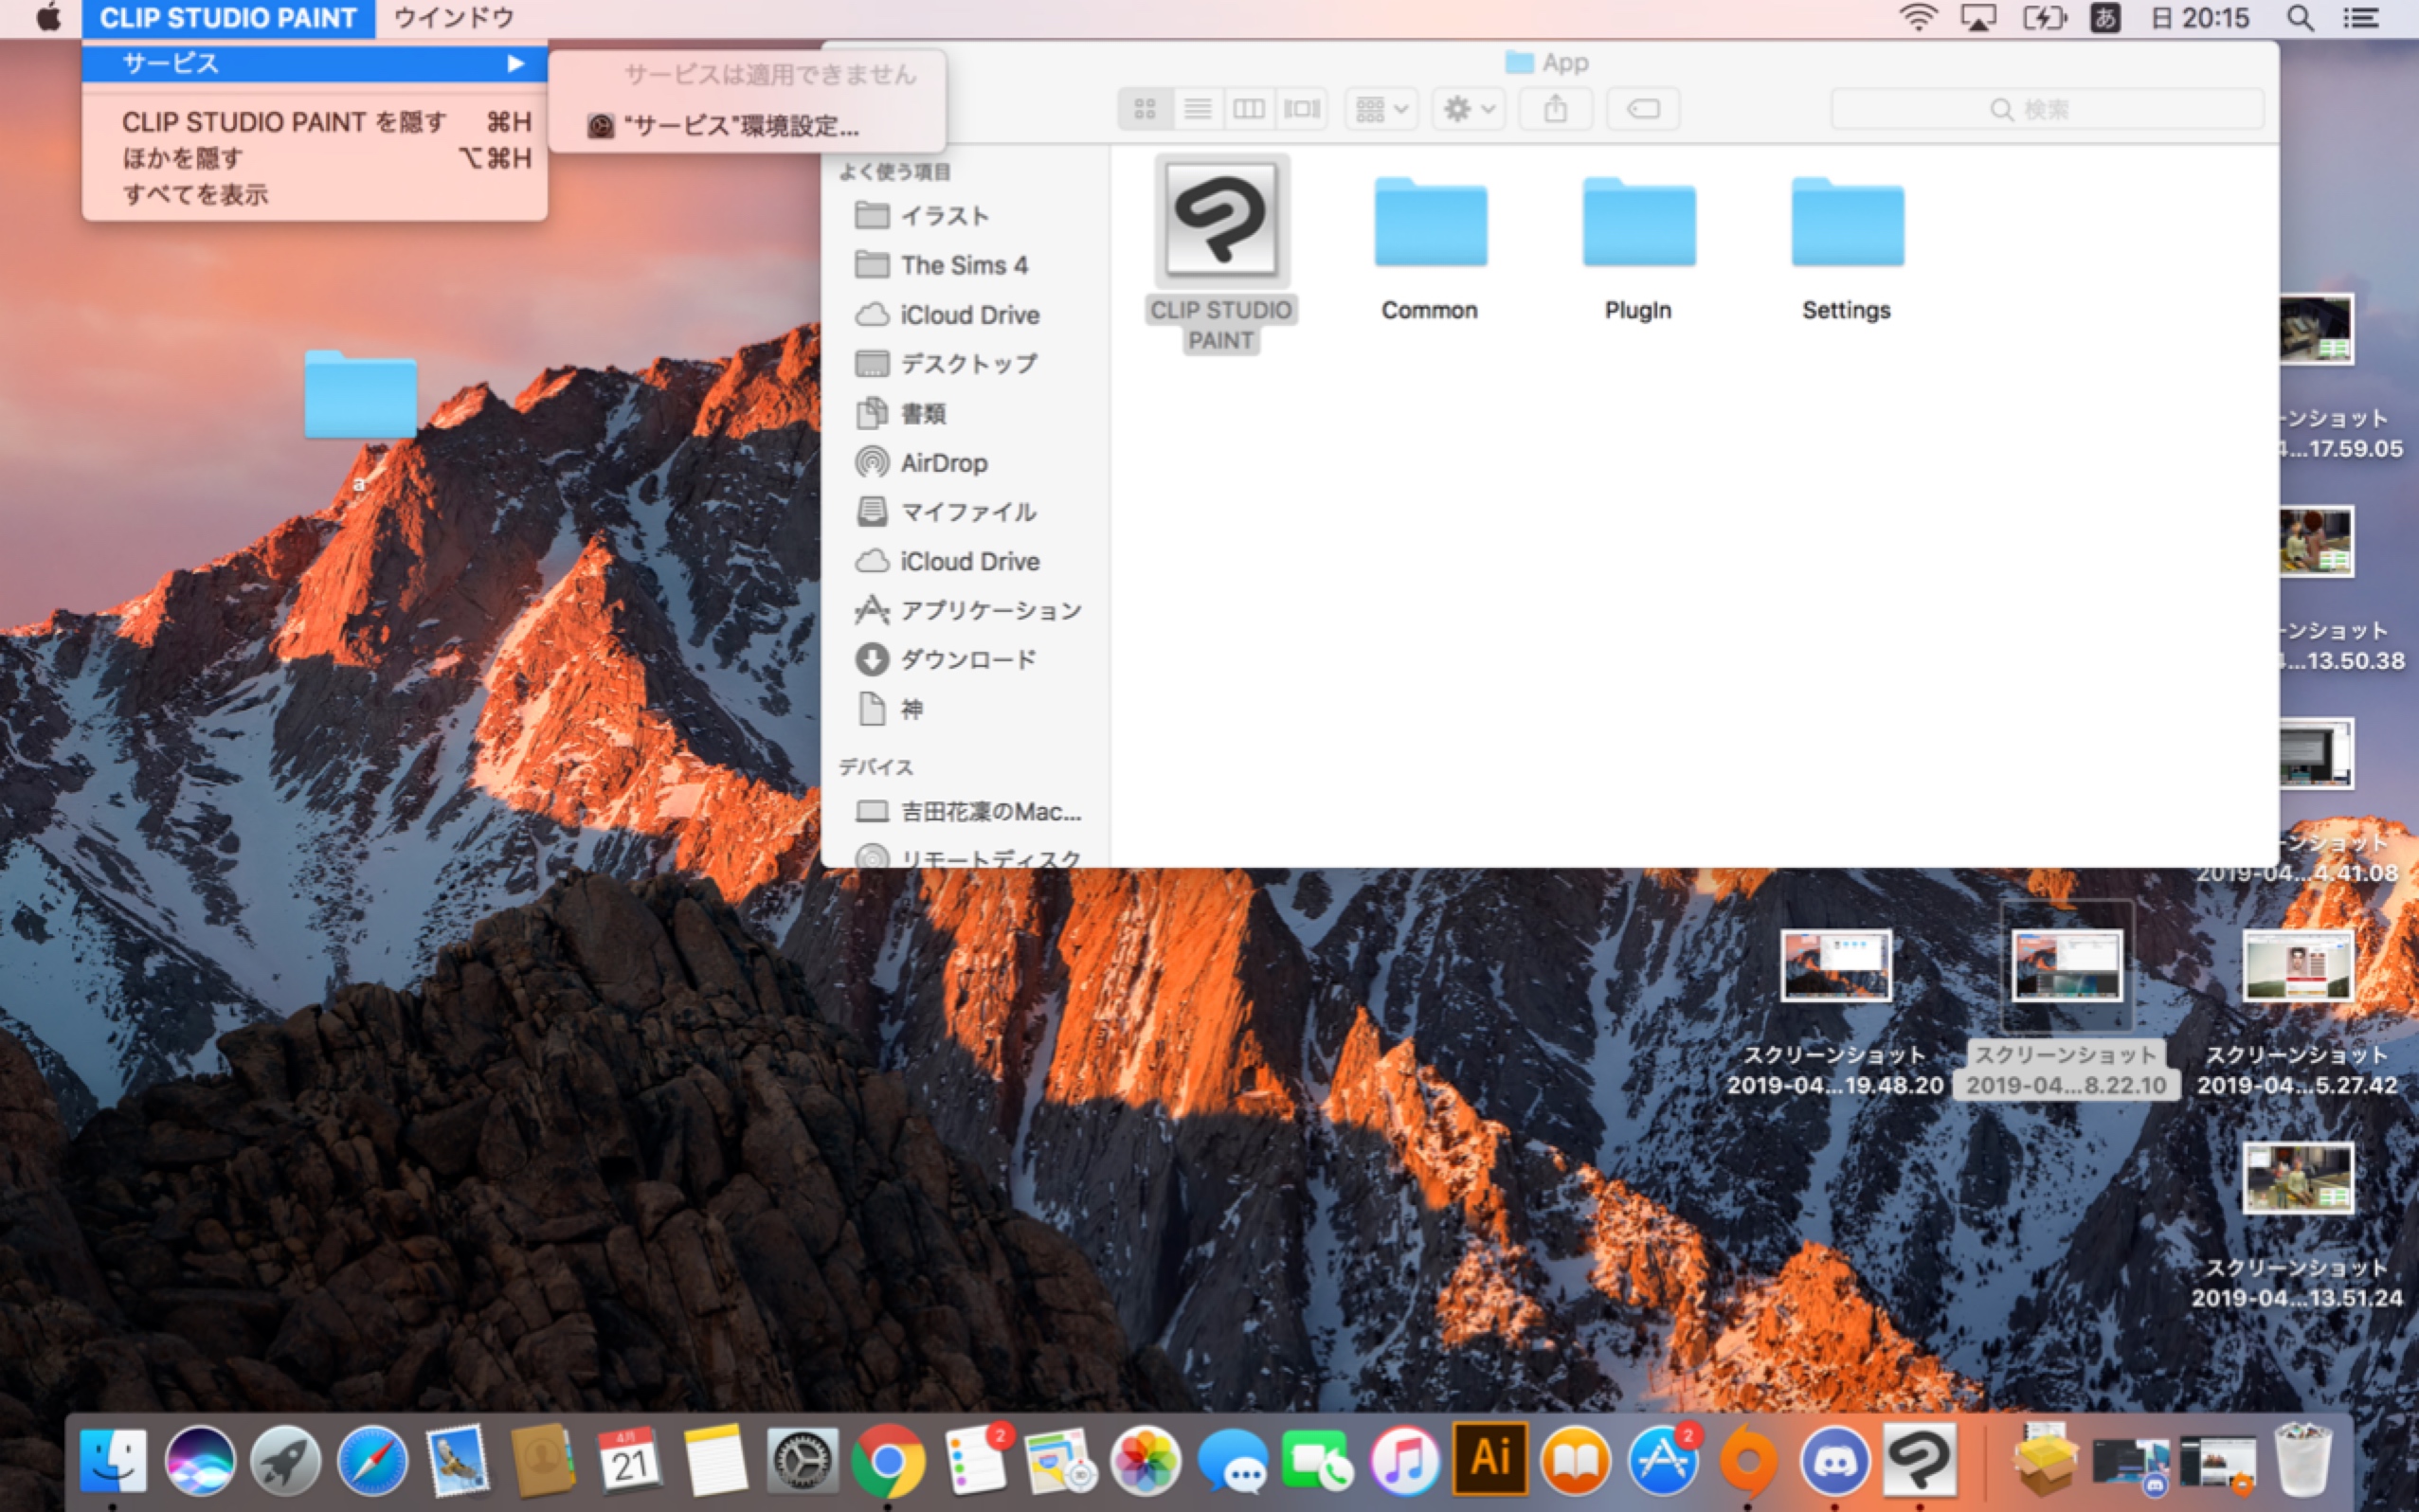Switch Finder to icon view
Image resolution: width=2419 pixels, height=1512 pixels.
coord(1145,108)
